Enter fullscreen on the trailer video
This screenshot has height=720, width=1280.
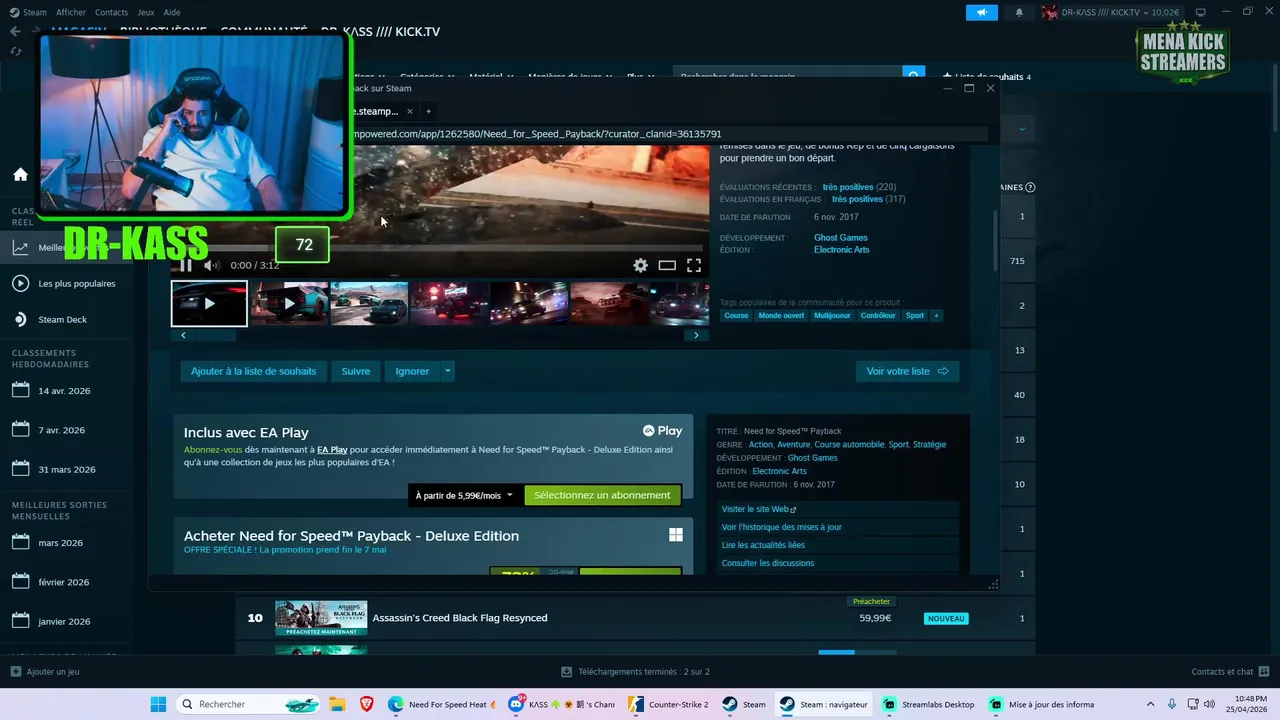click(x=693, y=265)
